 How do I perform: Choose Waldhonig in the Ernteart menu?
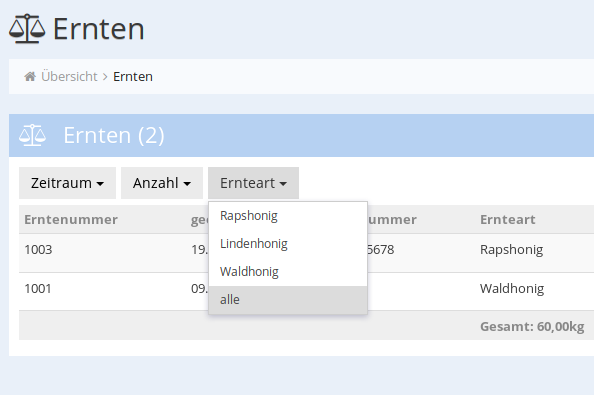[288, 272]
